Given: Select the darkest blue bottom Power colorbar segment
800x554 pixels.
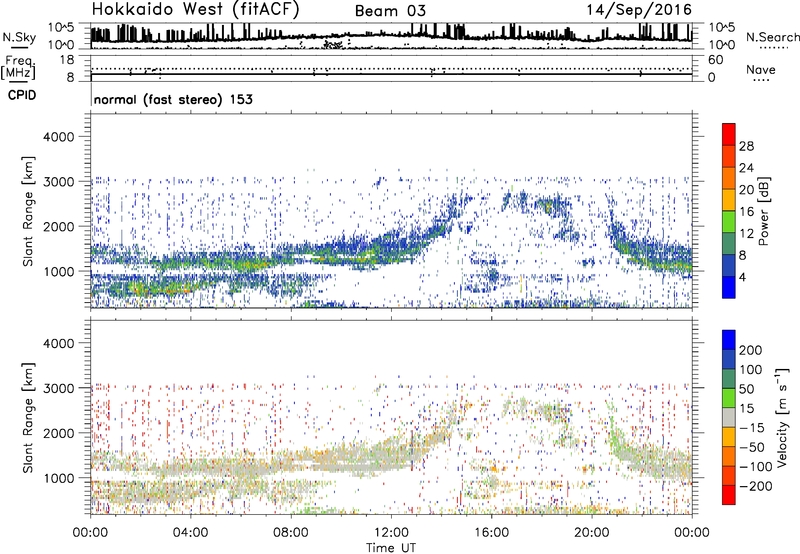Looking at the screenshot, I should pos(729,287).
